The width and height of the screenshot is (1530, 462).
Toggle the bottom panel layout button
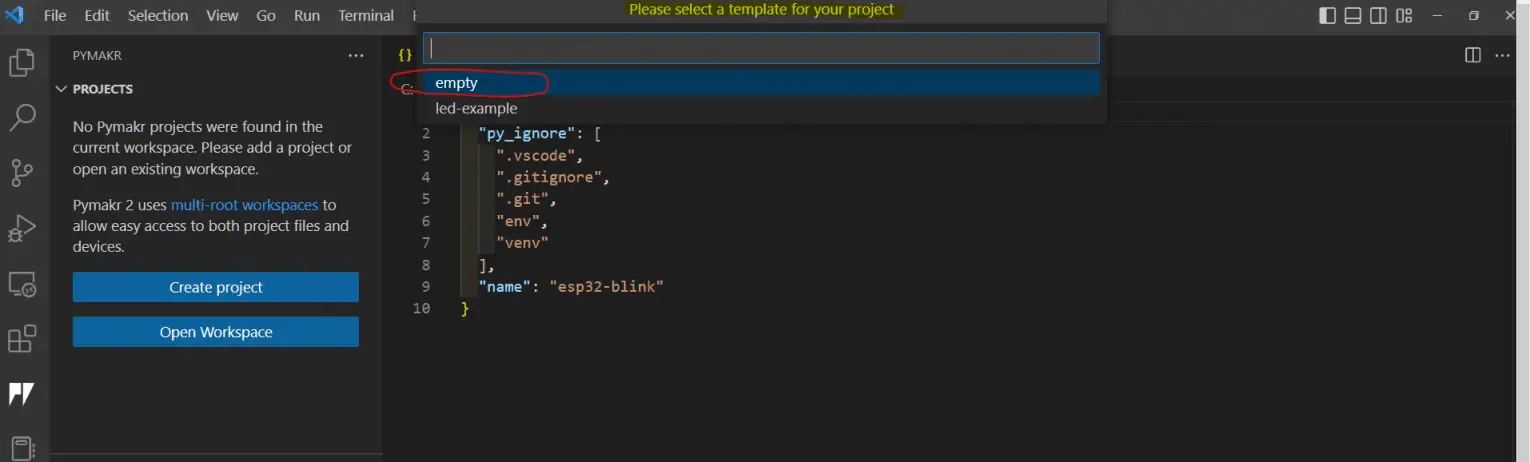tap(1353, 16)
